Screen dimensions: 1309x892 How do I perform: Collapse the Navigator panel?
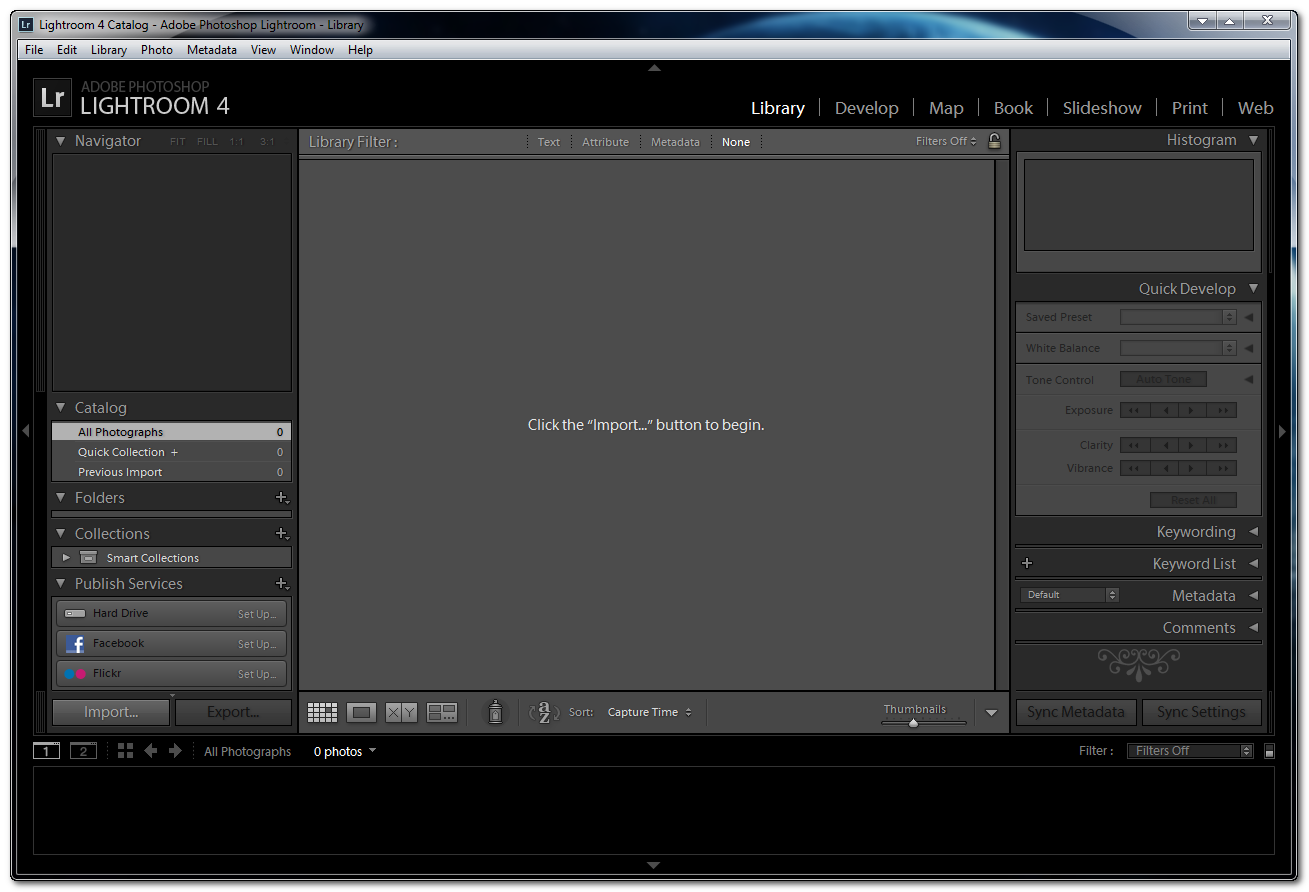click(61, 141)
